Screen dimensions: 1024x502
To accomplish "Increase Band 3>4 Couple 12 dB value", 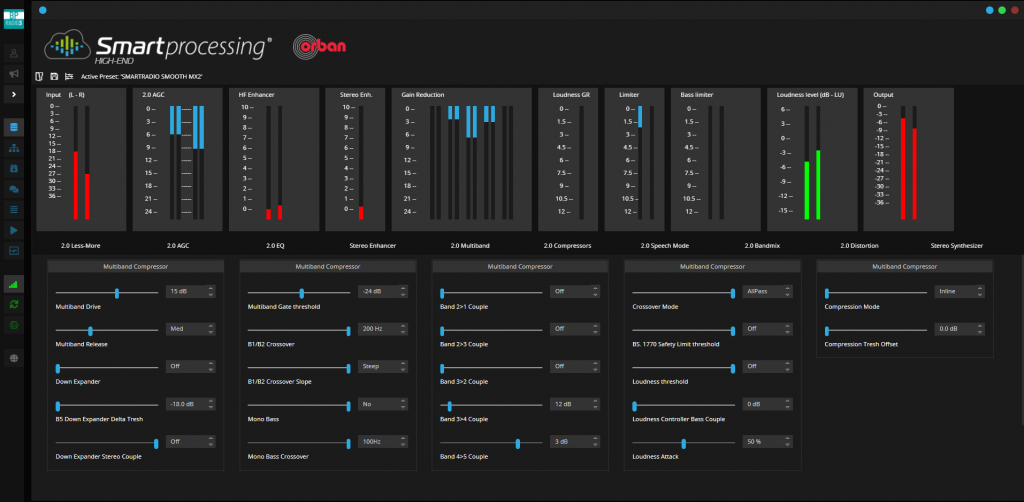I will pyautogui.click(x=595, y=401).
